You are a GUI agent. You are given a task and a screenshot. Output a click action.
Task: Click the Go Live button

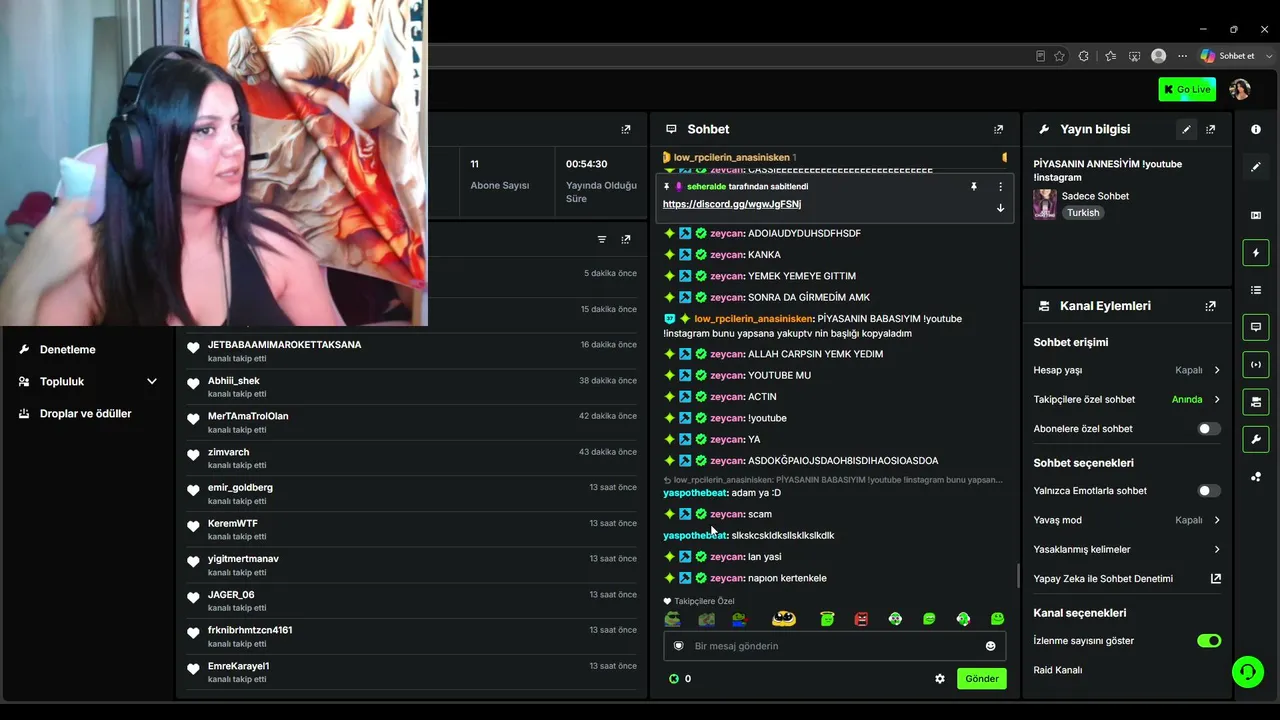coord(1187,89)
